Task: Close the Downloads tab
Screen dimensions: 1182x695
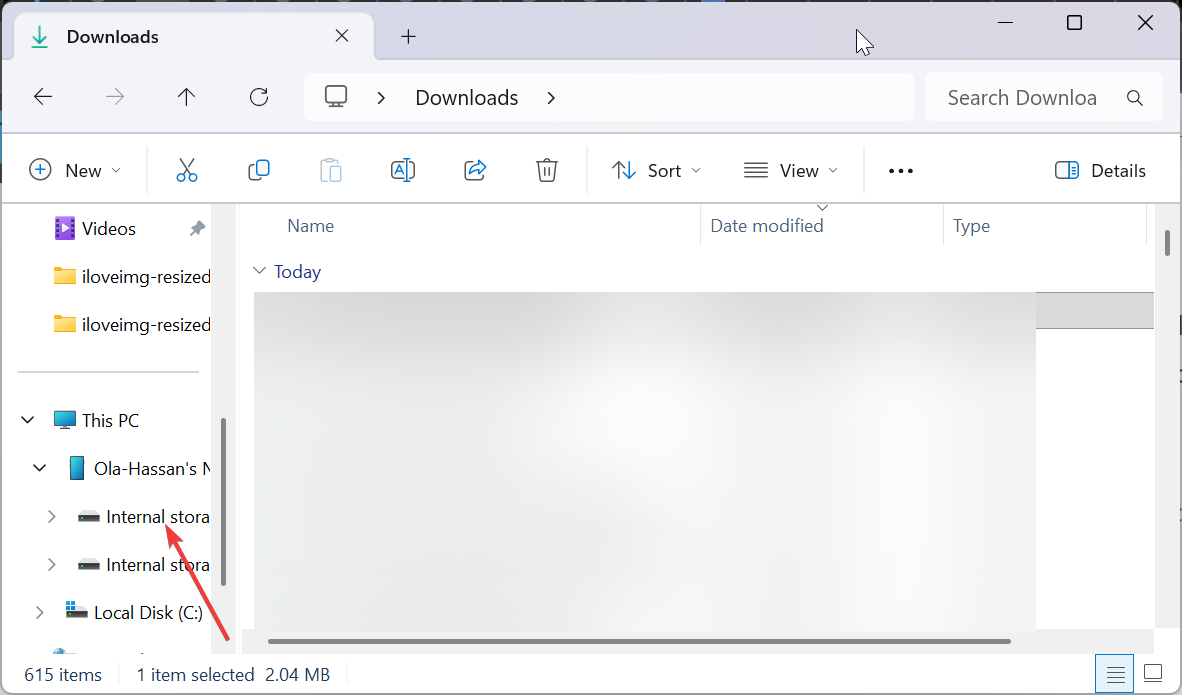Action: (x=341, y=35)
